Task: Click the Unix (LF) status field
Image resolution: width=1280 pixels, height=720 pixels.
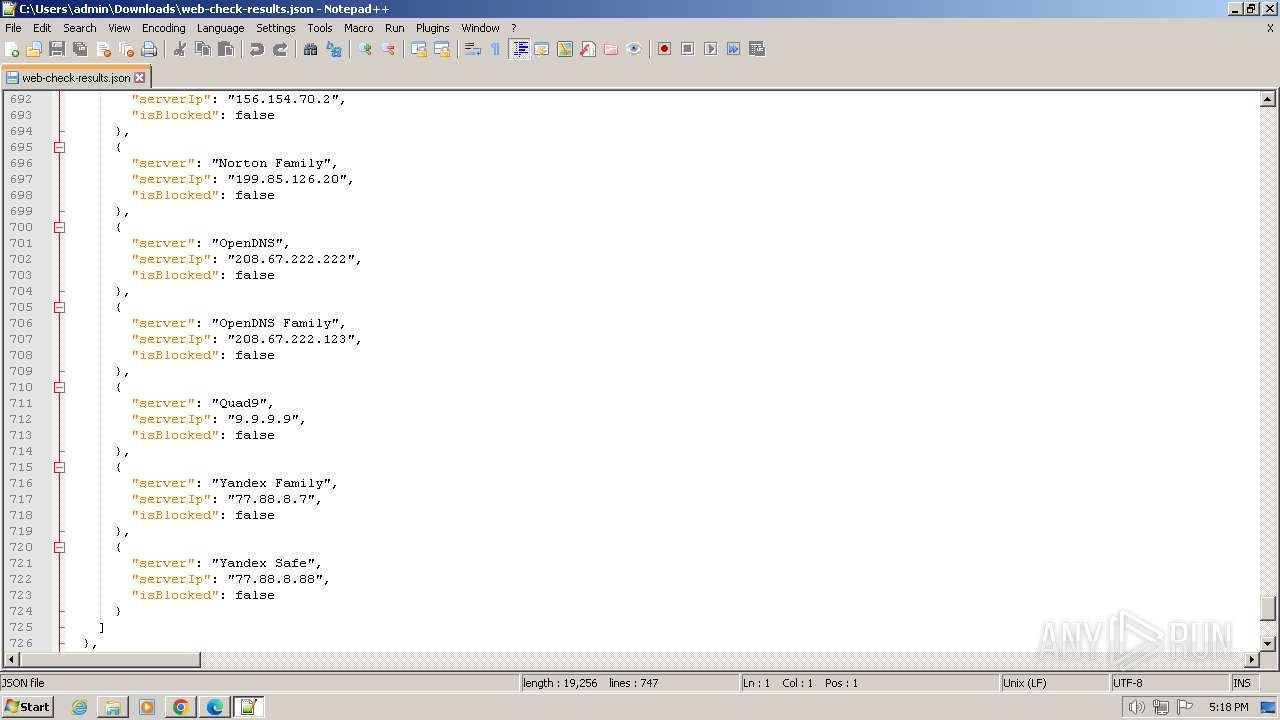Action: click(1054, 683)
